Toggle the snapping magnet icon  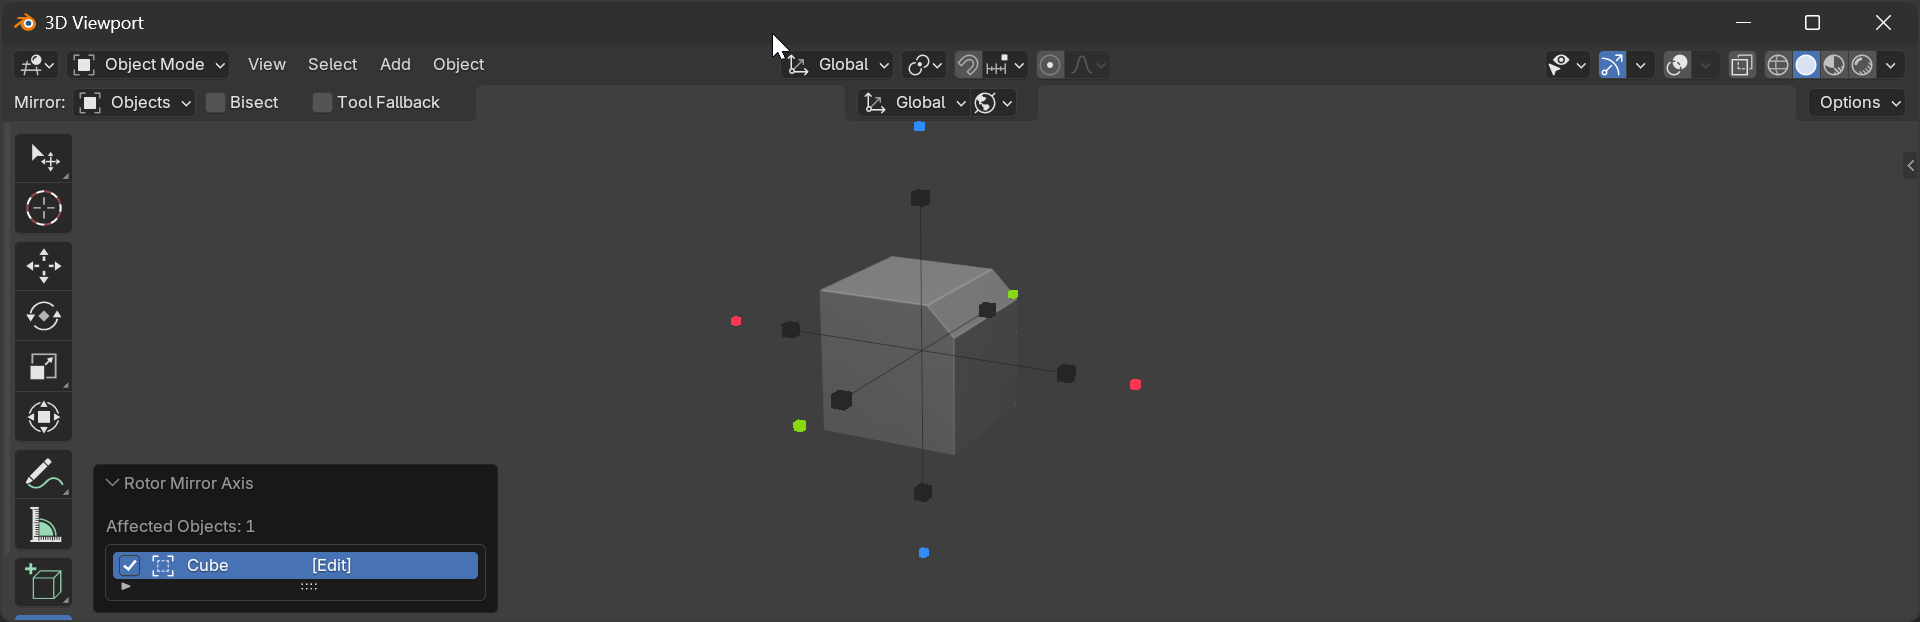[967, 65]
